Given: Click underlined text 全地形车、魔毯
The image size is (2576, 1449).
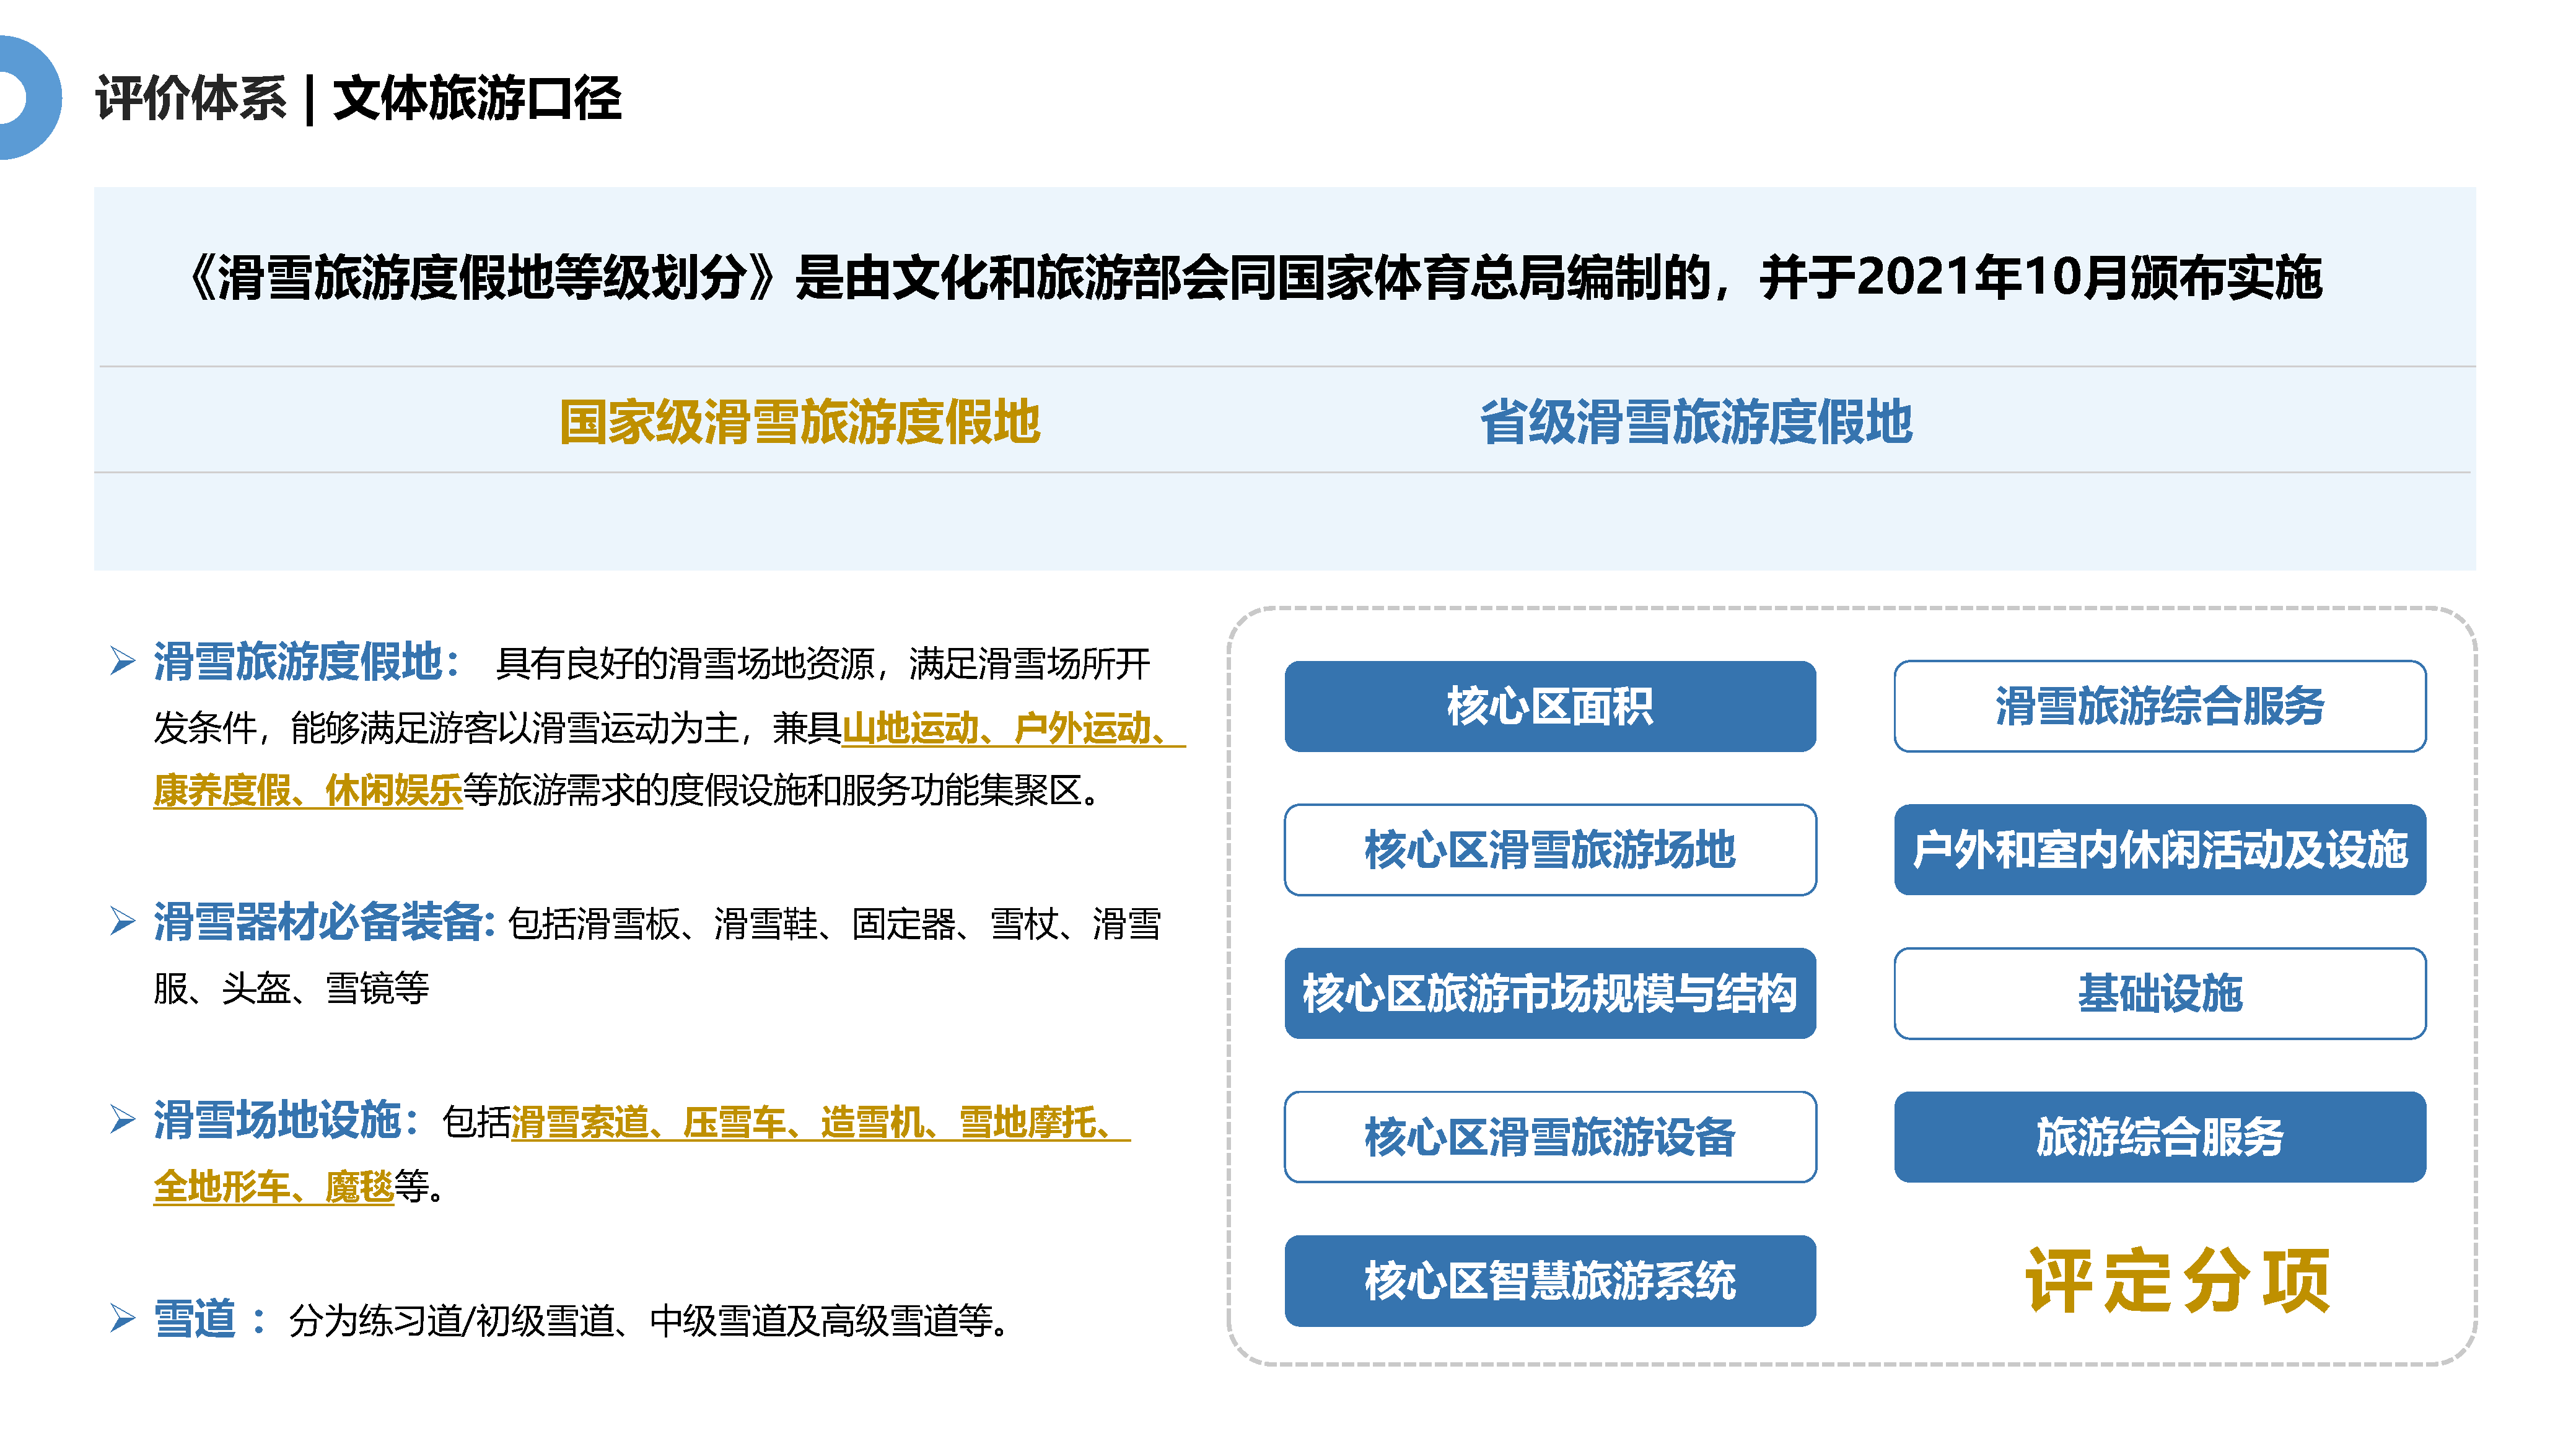Looking at the screenshot, I should [x=273, y=1187].
